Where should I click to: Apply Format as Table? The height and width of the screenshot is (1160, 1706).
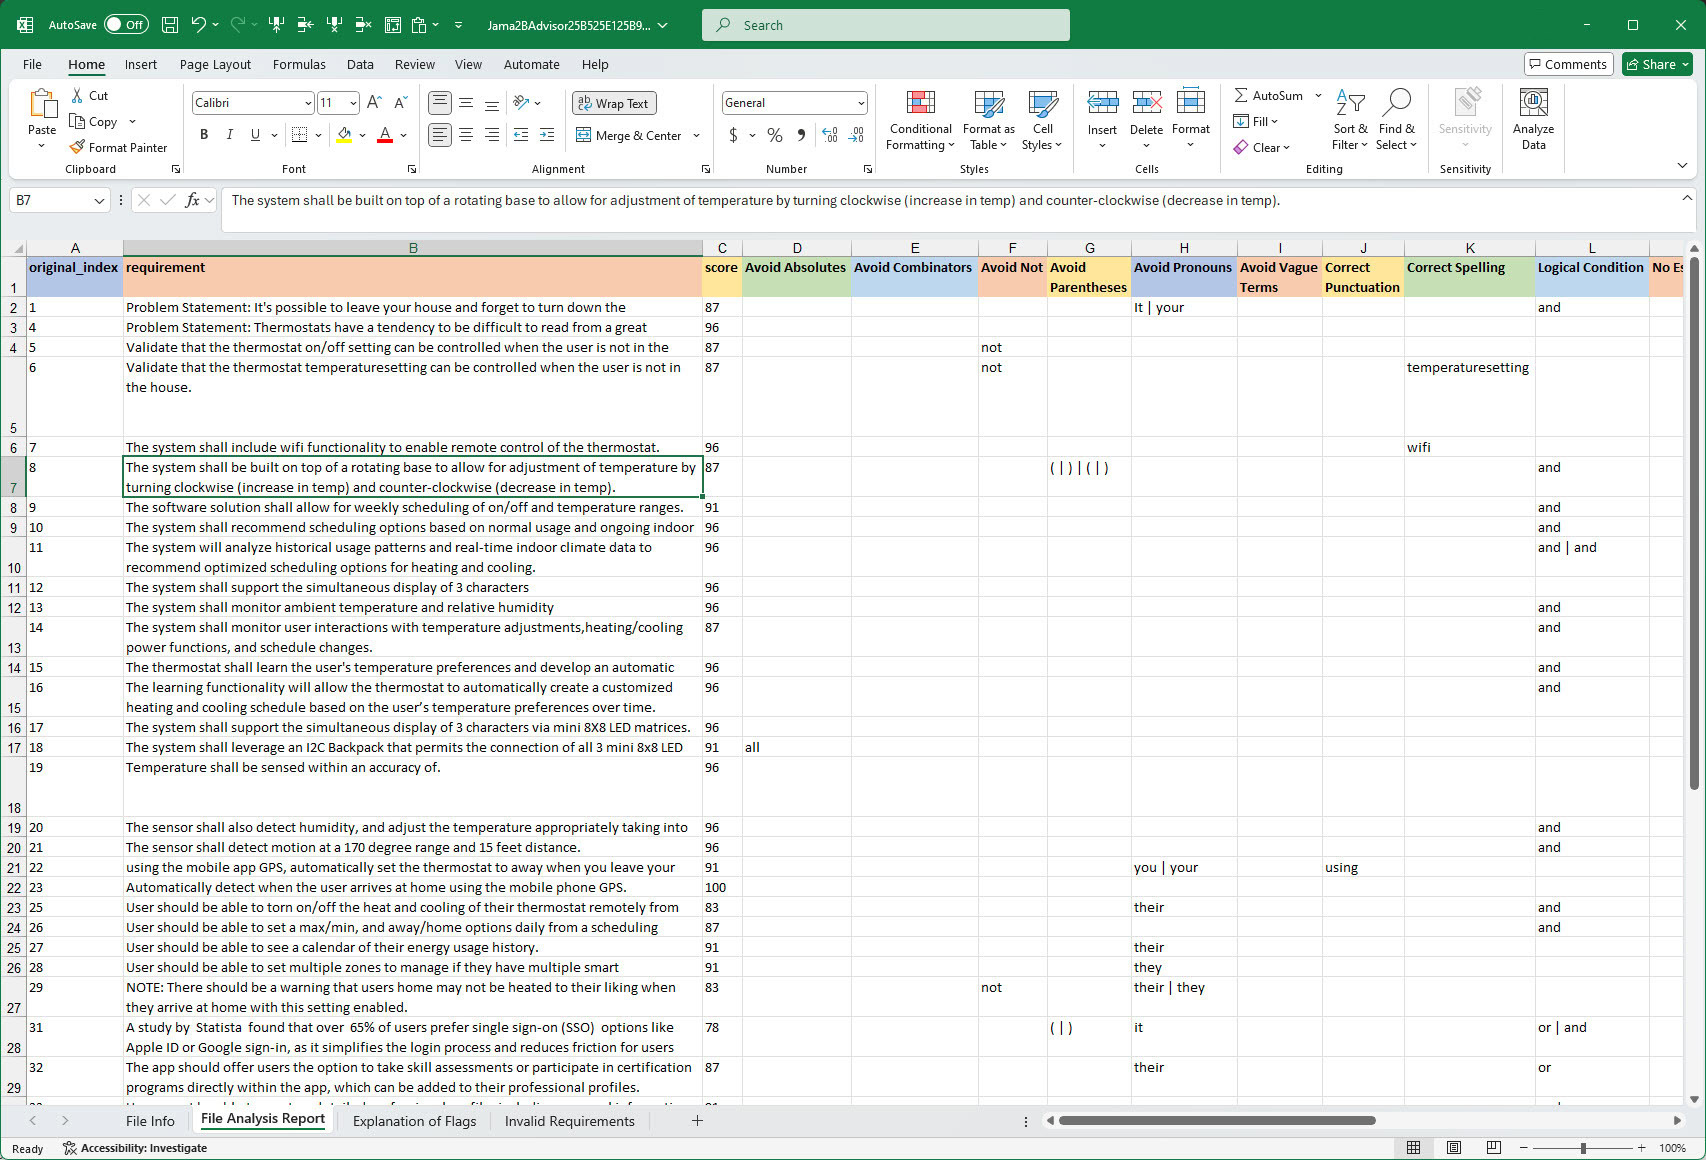[x=988, y=119]
